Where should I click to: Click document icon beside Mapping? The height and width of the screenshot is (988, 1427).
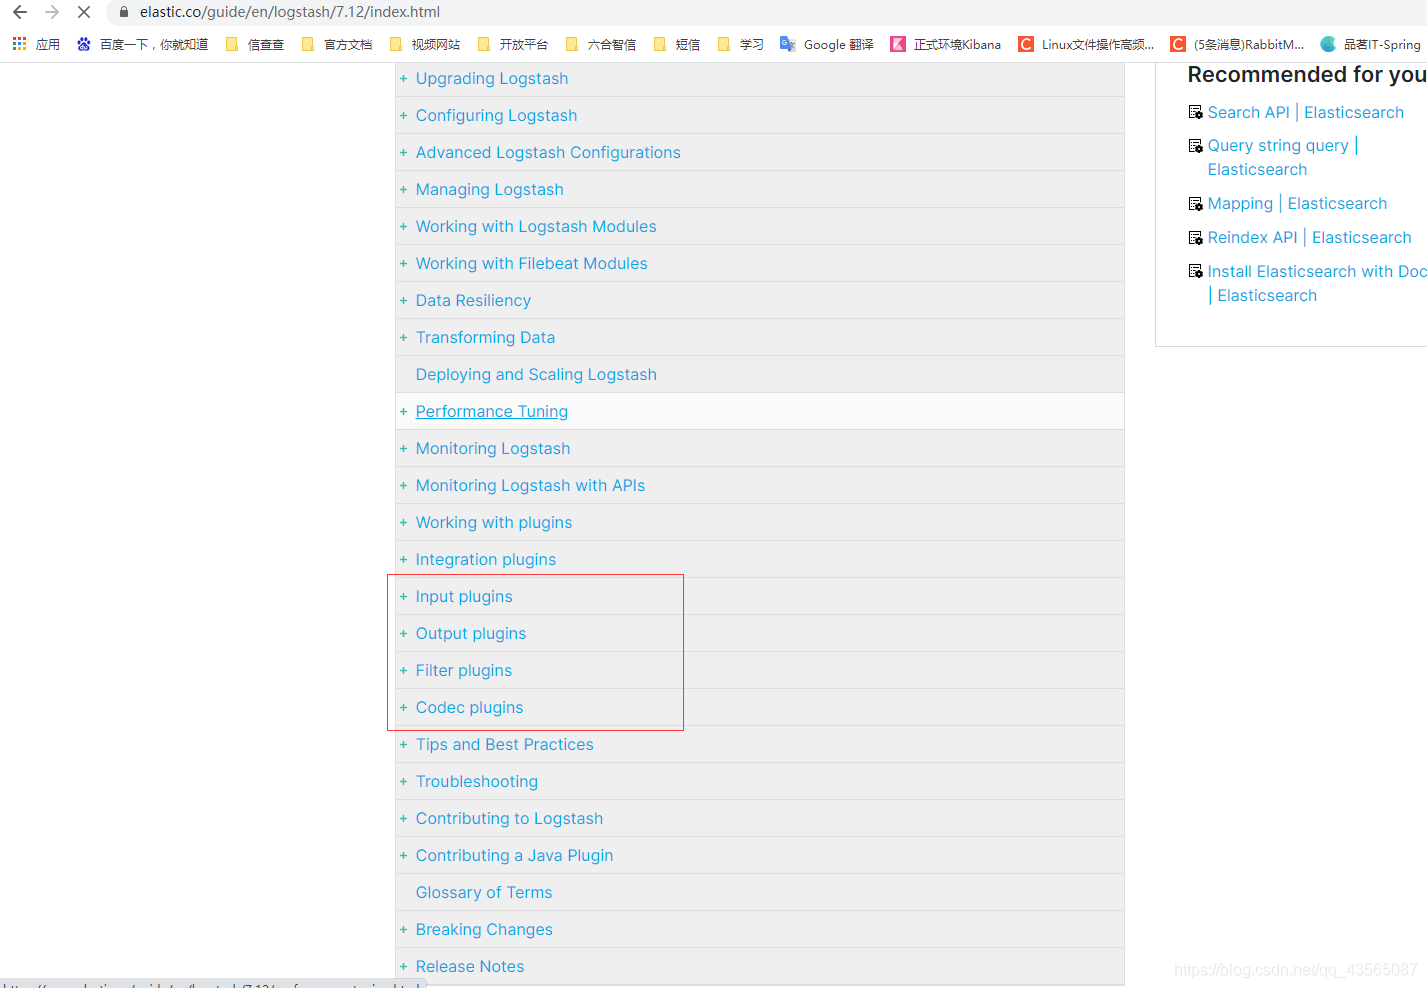pos(1195,204)
